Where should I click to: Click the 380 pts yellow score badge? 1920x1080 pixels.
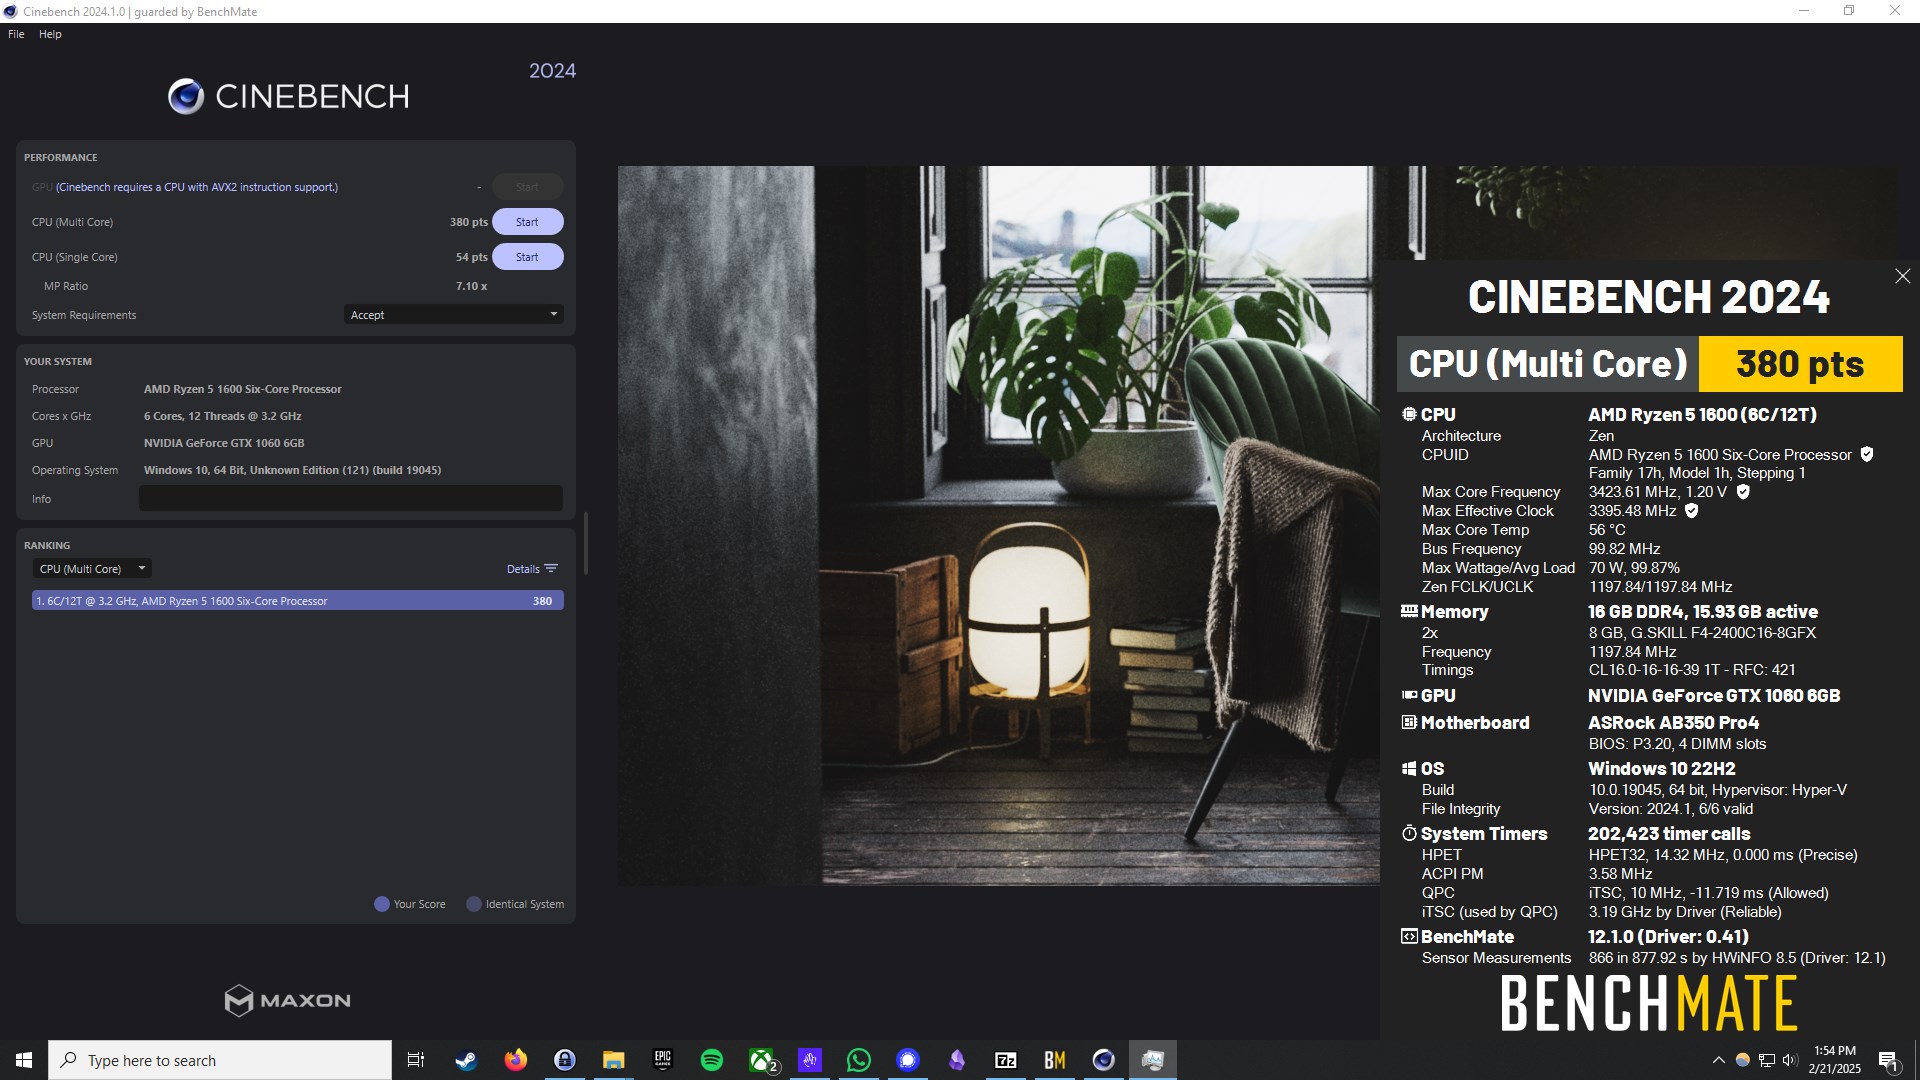coord(1800,364)
